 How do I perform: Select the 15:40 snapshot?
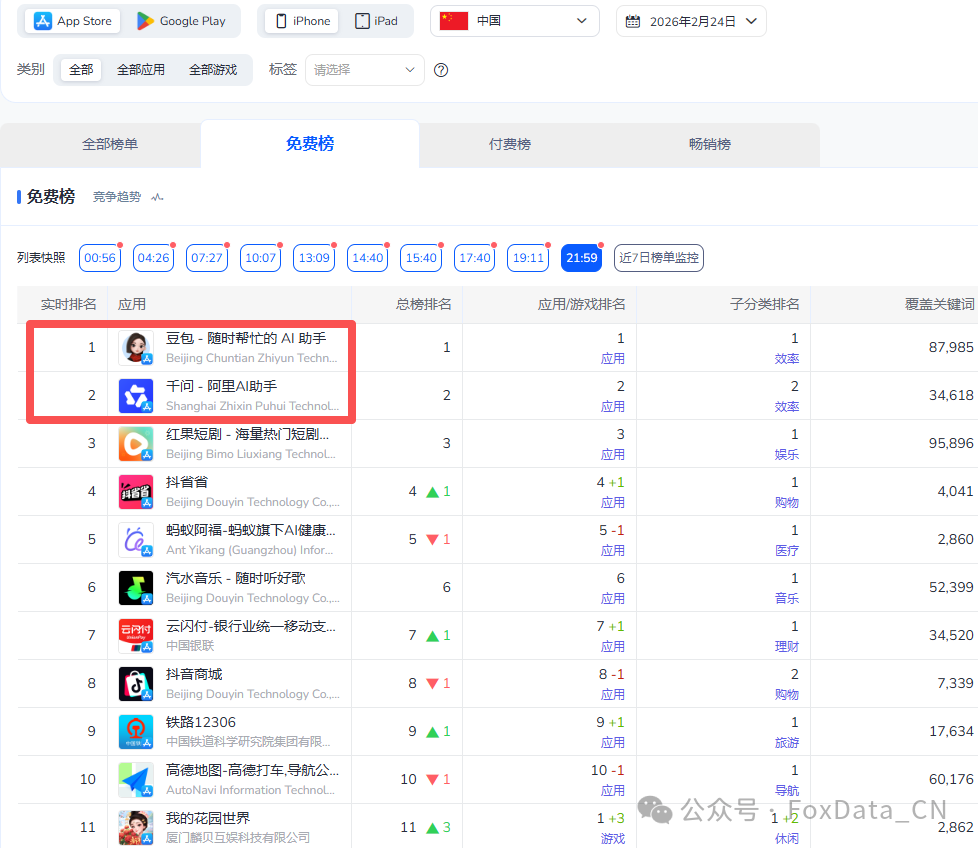[422, 258]
